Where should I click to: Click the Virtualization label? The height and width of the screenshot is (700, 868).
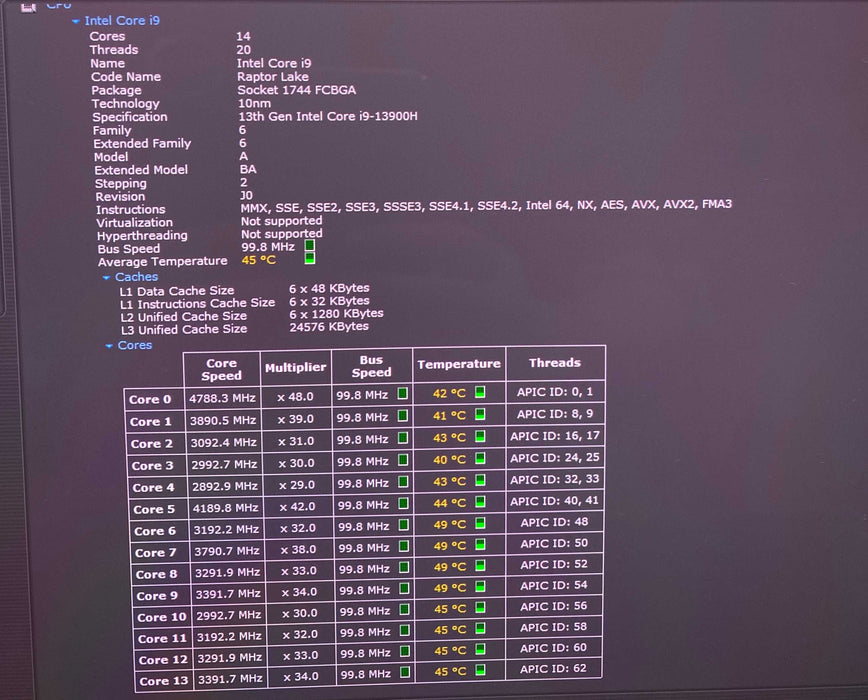pos(135,223)
